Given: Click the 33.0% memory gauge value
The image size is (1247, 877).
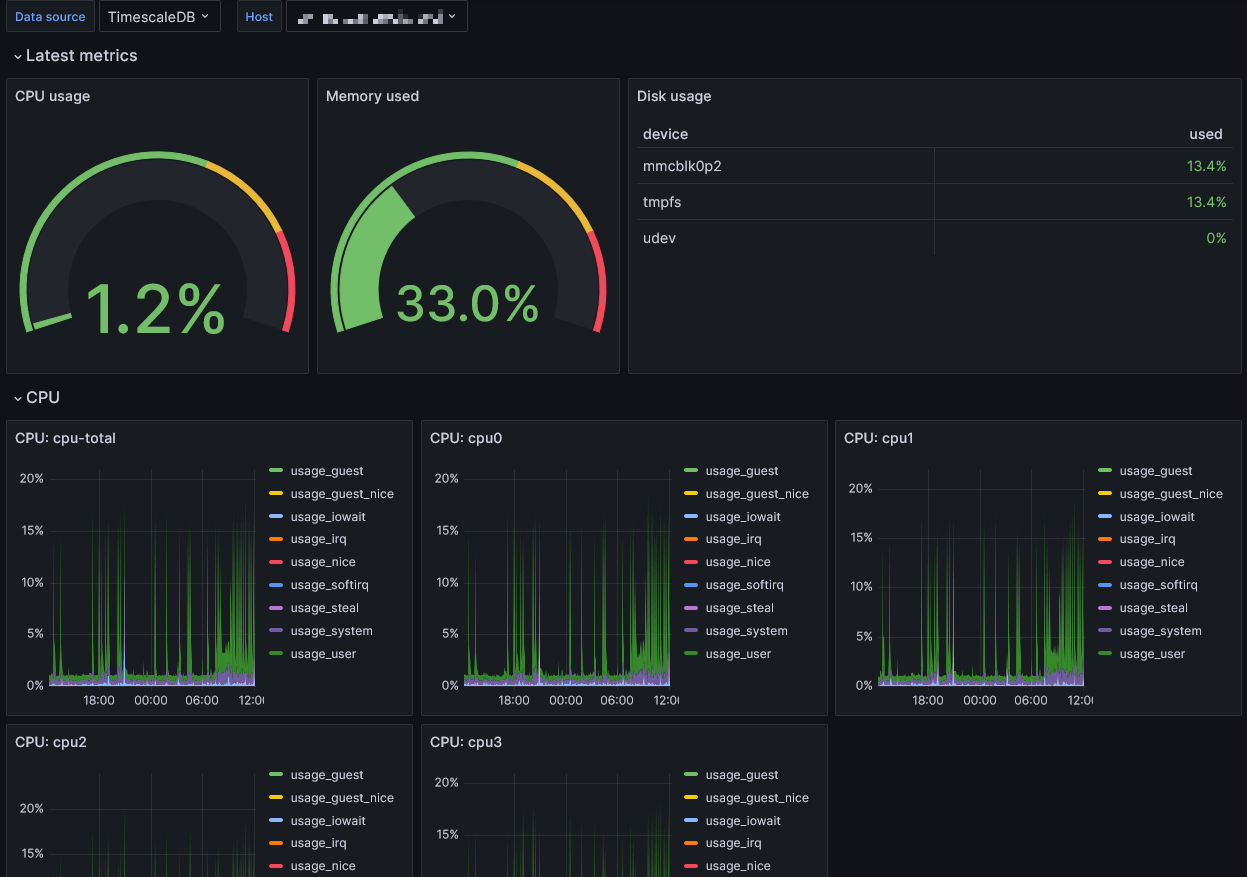Looking at the screenshot, I should pyautogui.click(x=467, y=304).
